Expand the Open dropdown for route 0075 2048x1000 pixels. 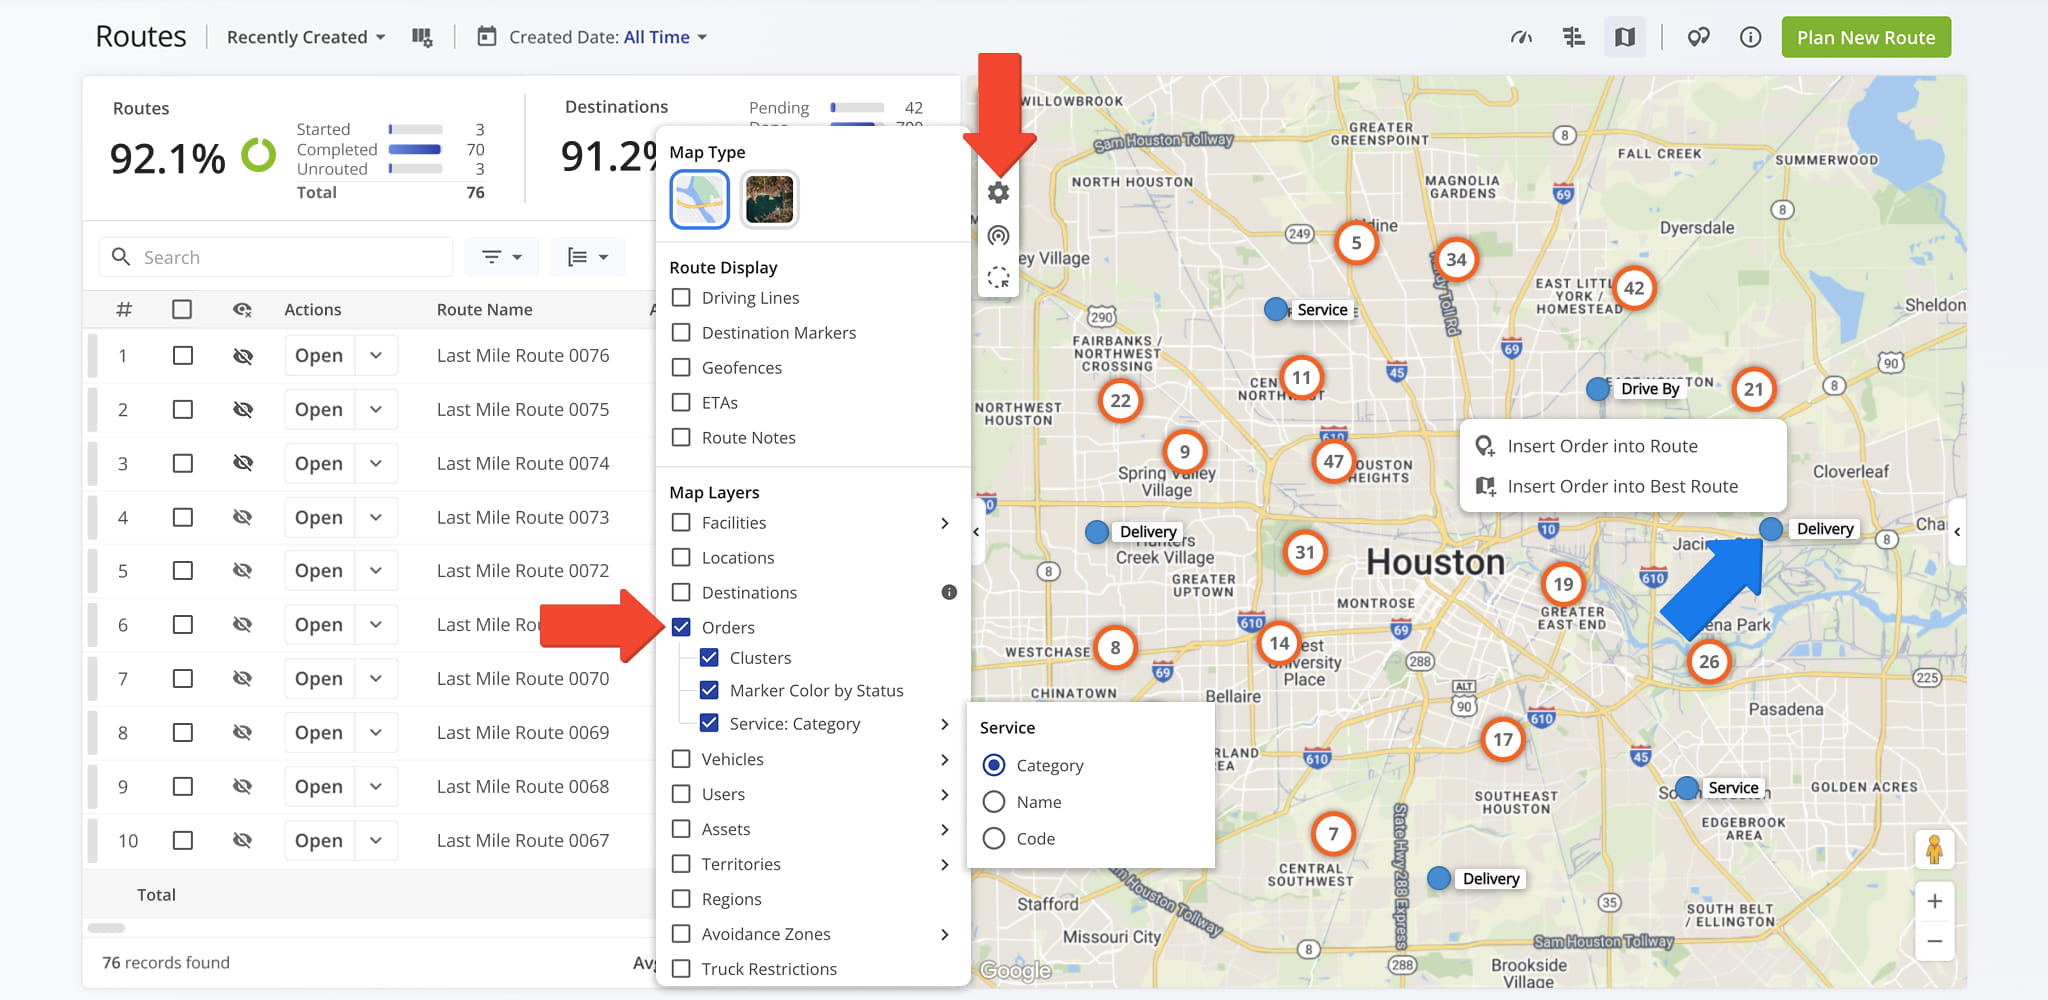tap(376, 409)
